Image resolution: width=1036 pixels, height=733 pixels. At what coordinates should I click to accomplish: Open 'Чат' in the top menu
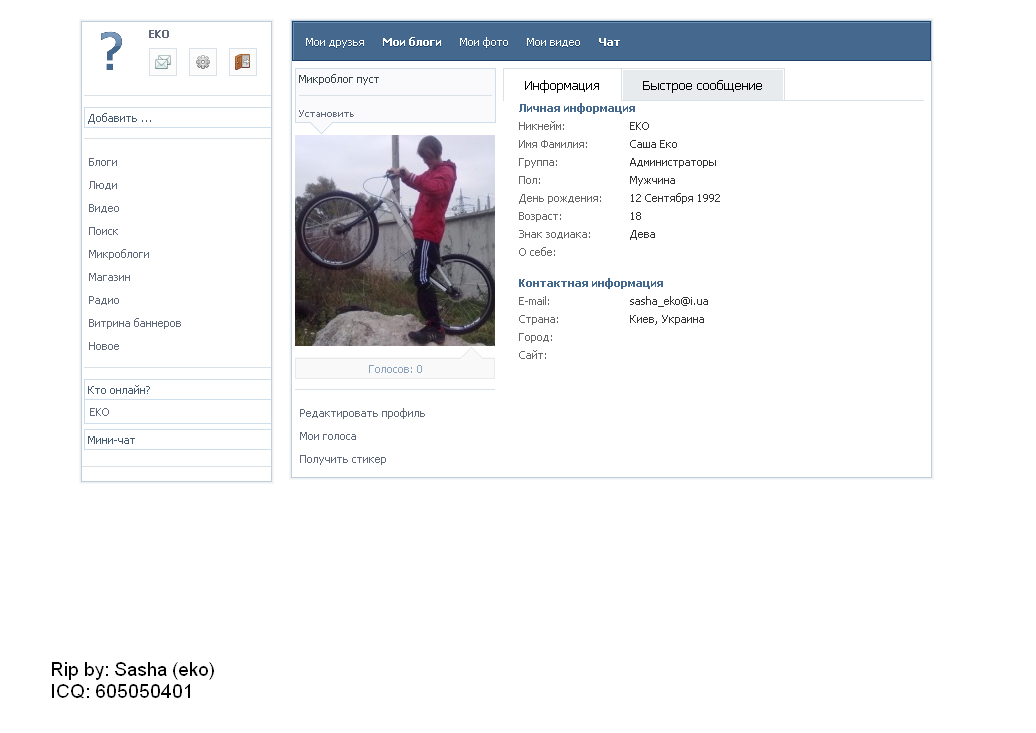(609, 42)
